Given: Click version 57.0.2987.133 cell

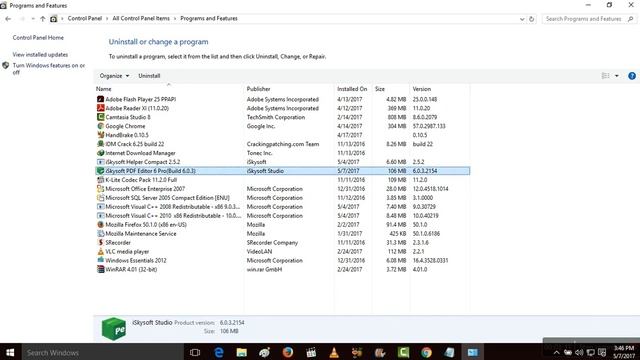Looking at the screenshot, I should [x=429, y=126].
